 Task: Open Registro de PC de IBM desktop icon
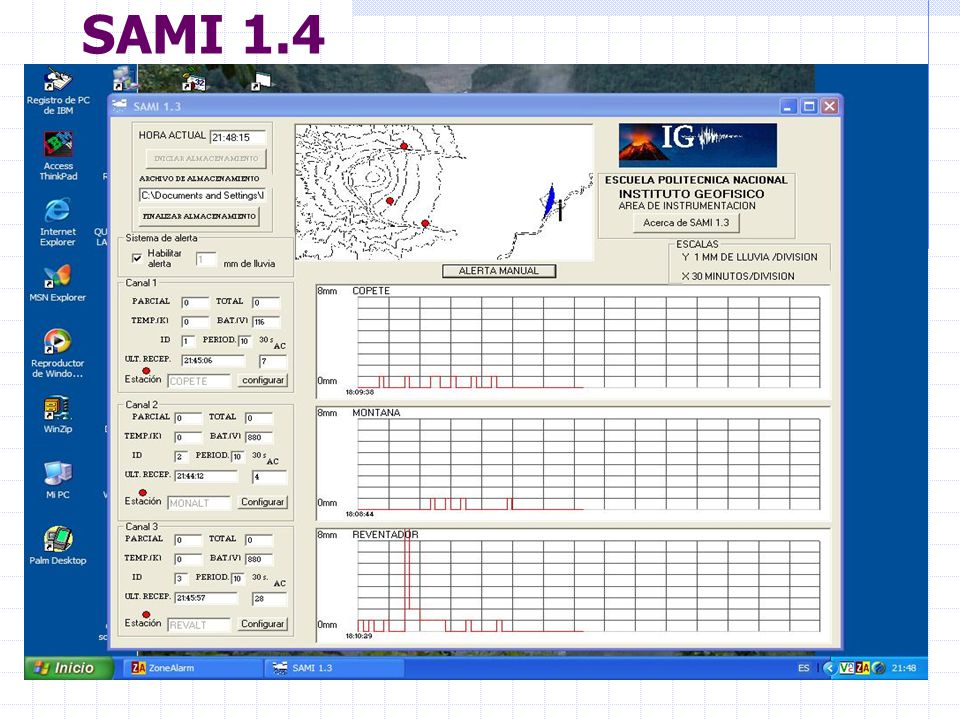pos(58,92)
